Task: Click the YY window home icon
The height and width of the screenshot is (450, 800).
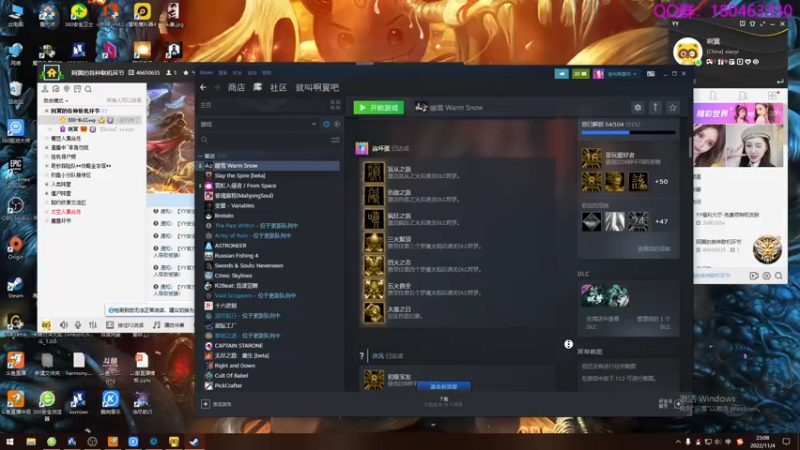Action: pyautogui.click(x=52, y=73)
